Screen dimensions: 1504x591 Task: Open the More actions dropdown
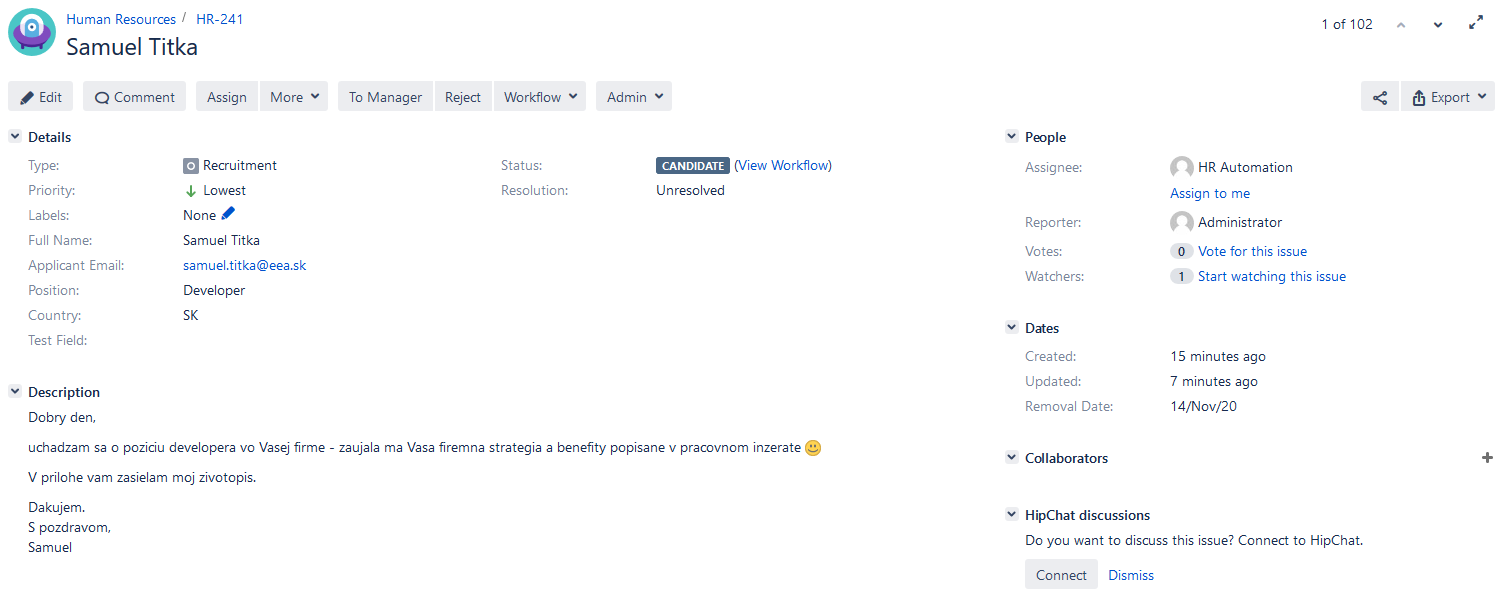click(294, 97)
